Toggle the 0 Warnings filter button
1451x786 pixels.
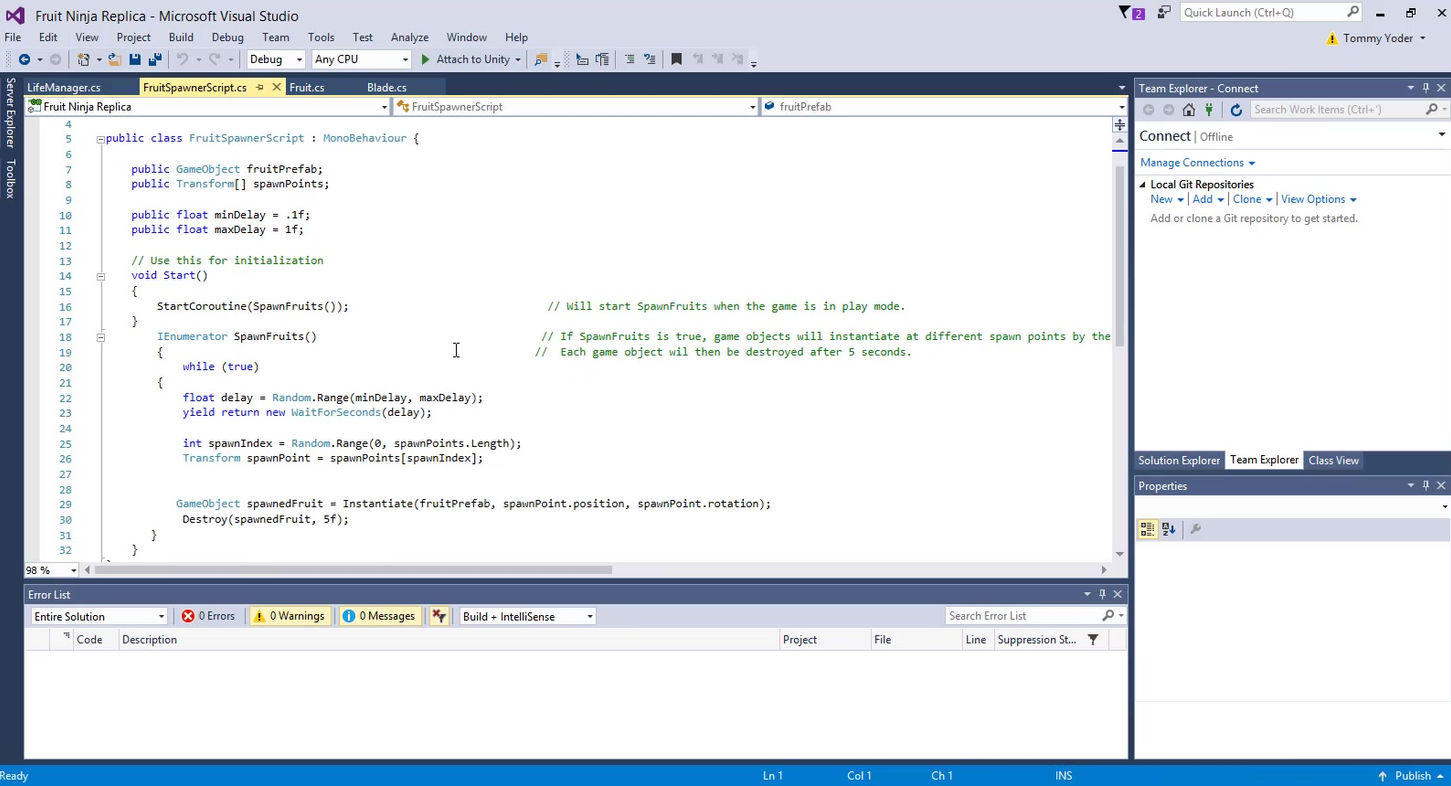click(x=289, y=616)
